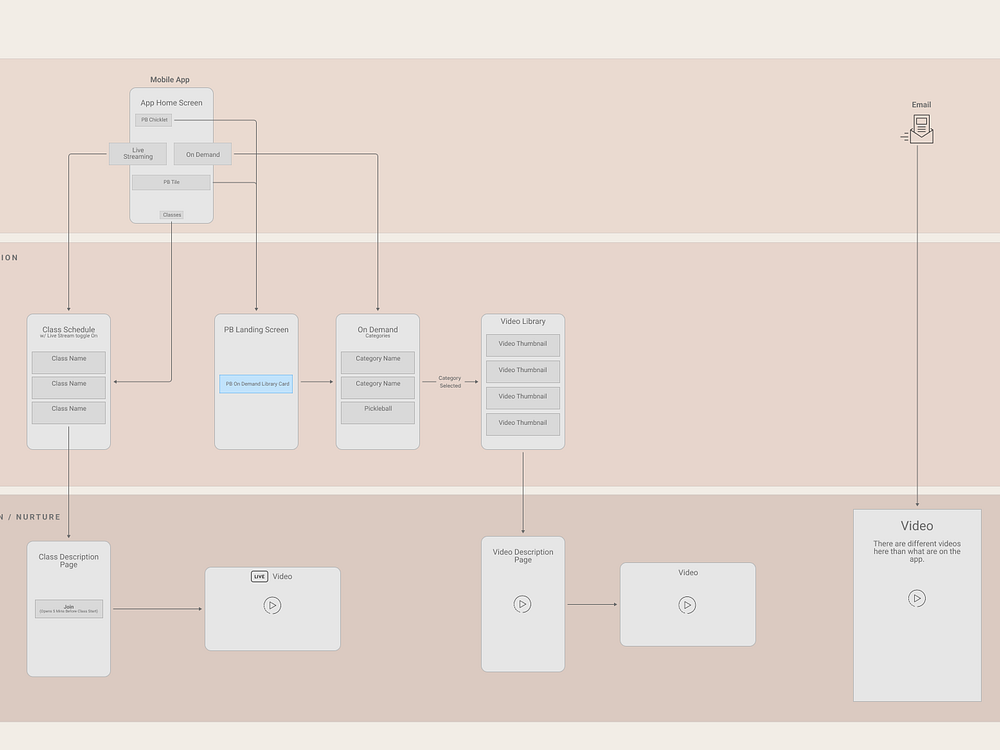Select the PB Tile box
Viewport: 1000px width, 750px height.
click(x=171, y=182)
